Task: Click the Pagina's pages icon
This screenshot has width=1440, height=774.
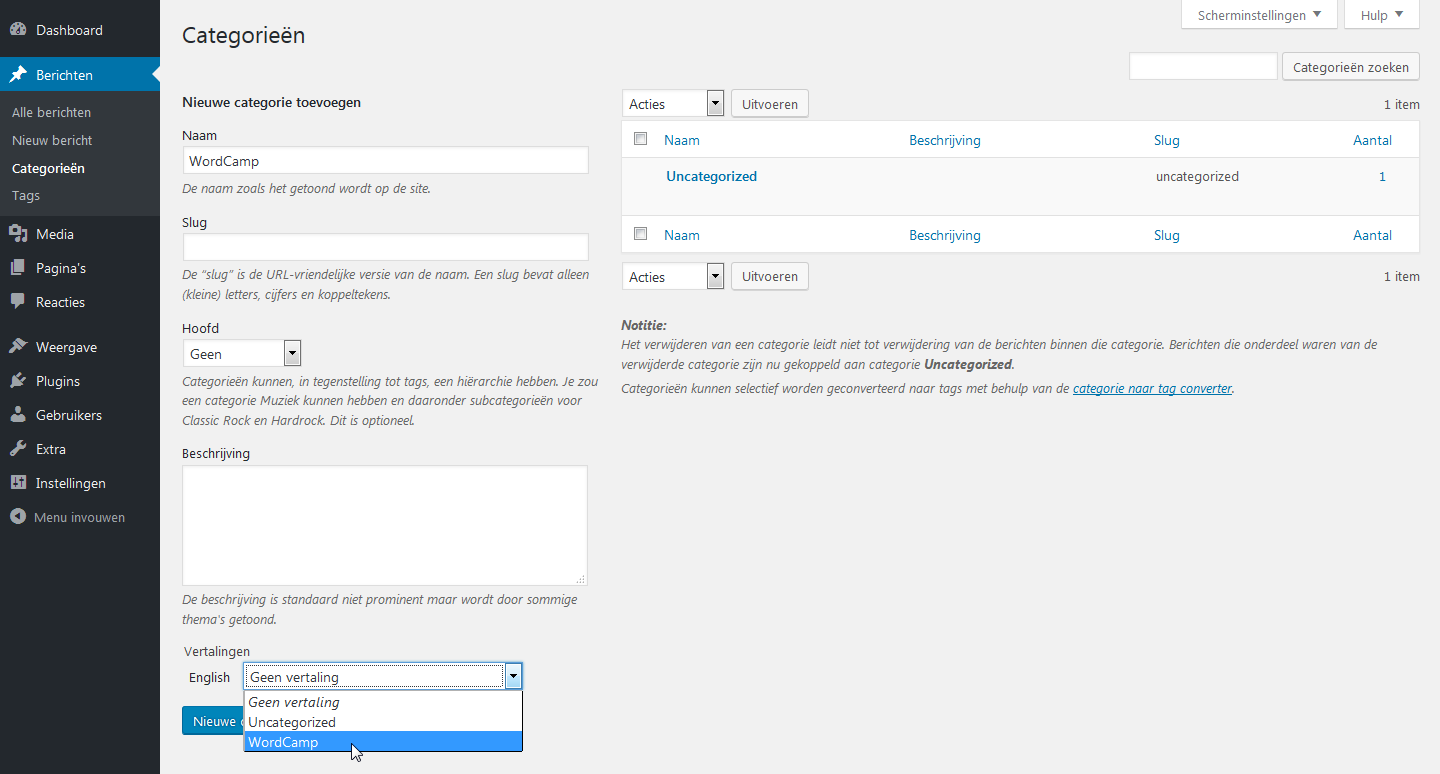Action: [18, 268]
